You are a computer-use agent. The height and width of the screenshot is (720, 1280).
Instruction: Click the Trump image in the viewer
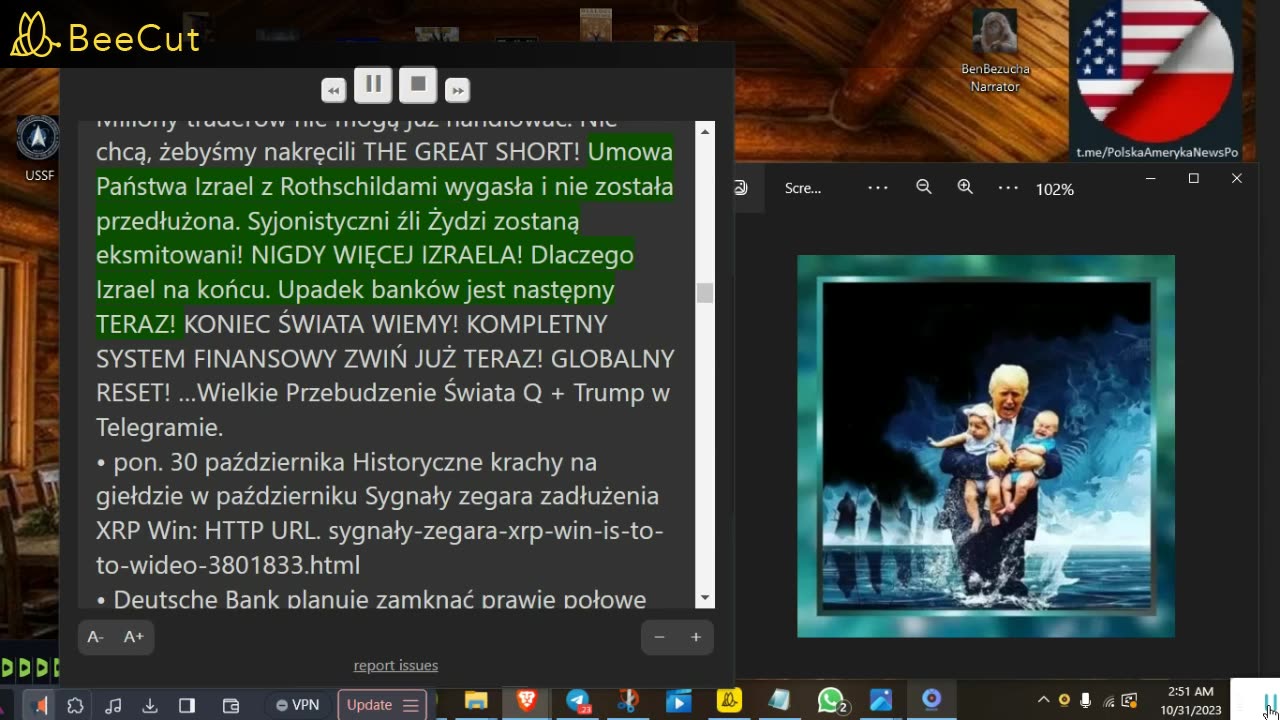tap(986, 446)
